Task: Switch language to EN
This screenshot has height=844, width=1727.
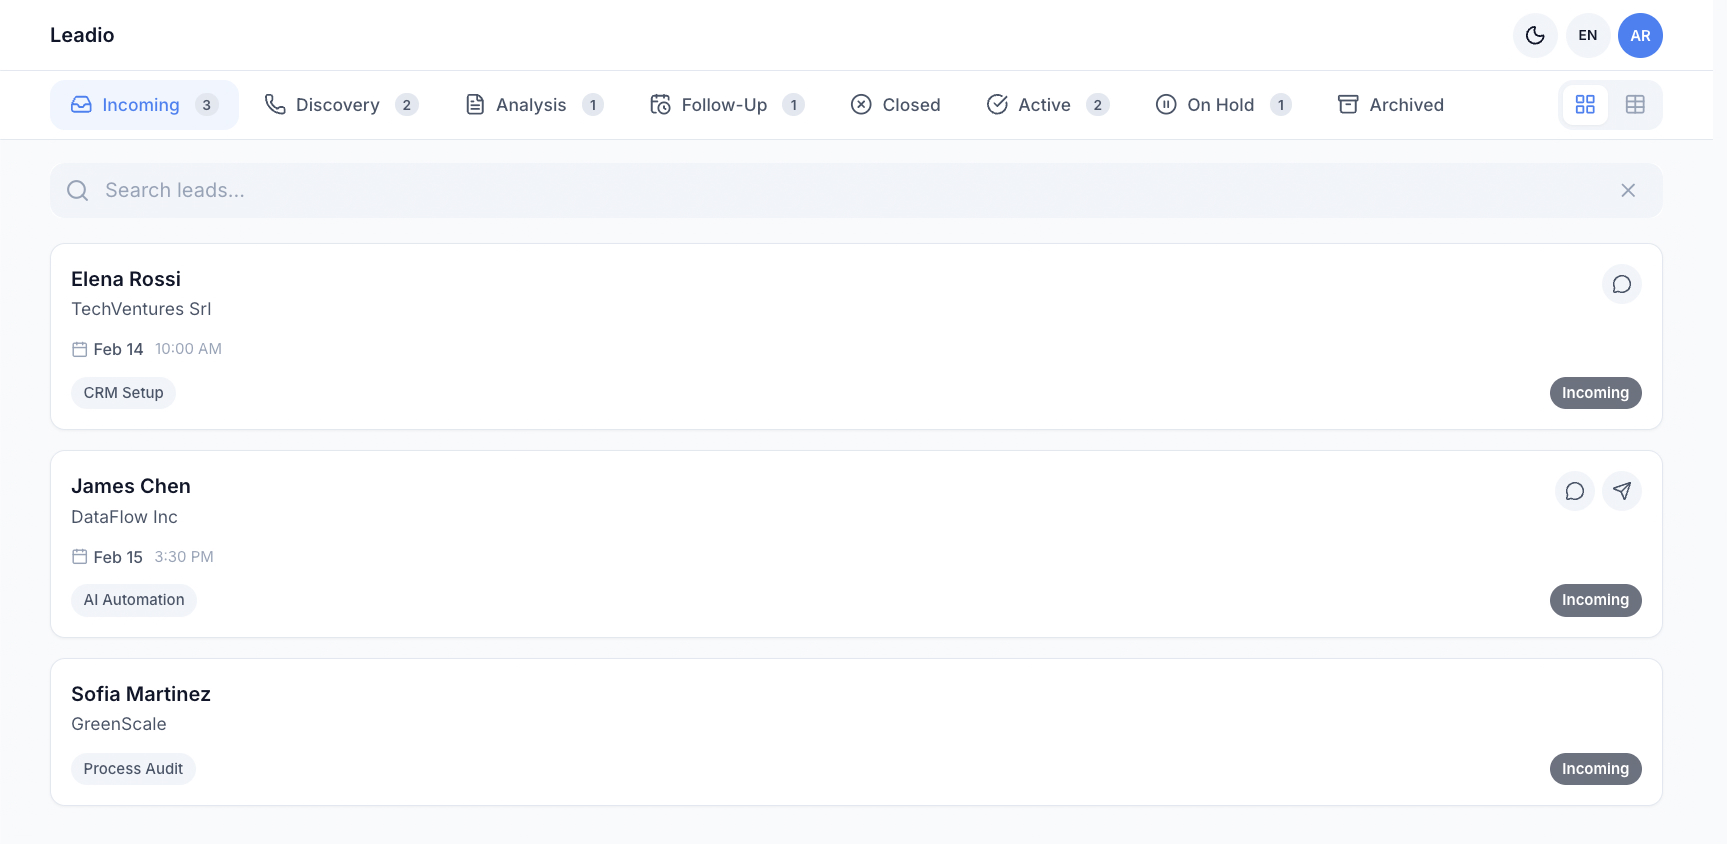Action: point(1588,36)
